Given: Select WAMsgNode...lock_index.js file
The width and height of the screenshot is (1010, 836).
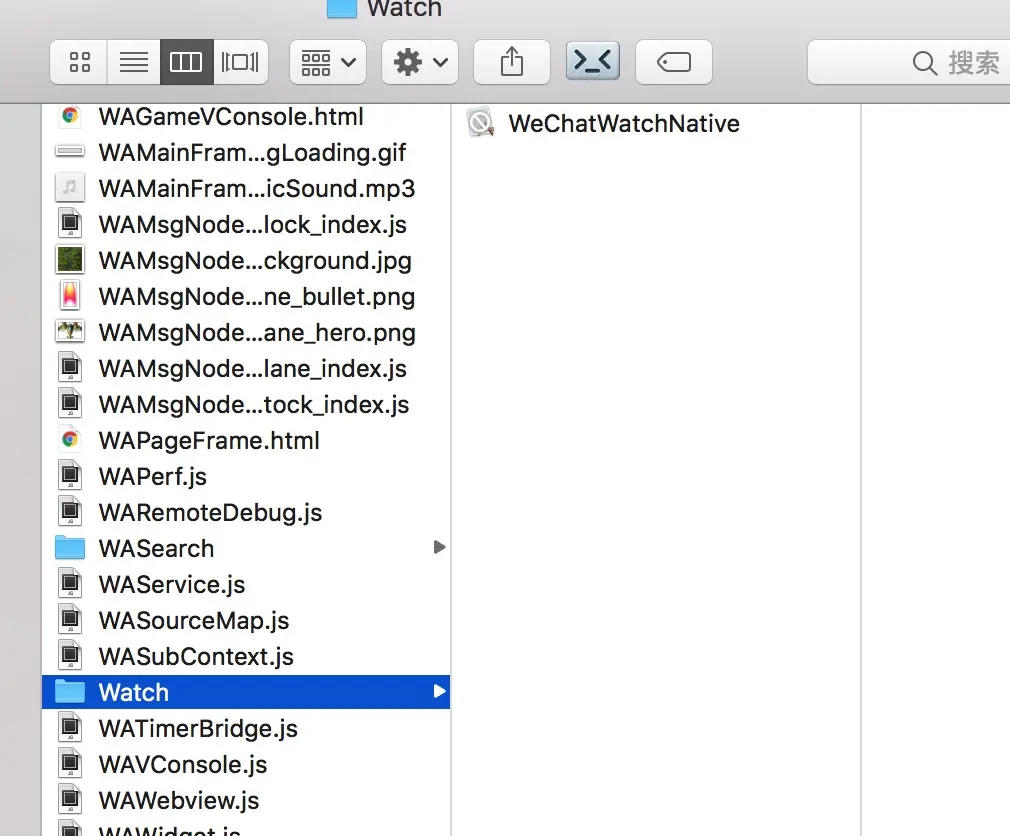Looking at the screenshot, I should coord(245,225).
